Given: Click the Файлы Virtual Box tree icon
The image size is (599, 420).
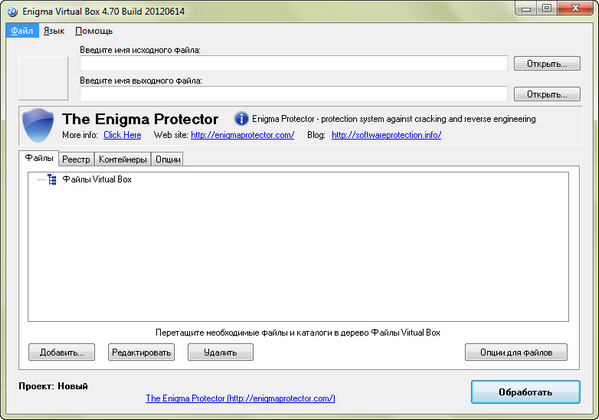Looking at the screenshot, I should [52, 180].
